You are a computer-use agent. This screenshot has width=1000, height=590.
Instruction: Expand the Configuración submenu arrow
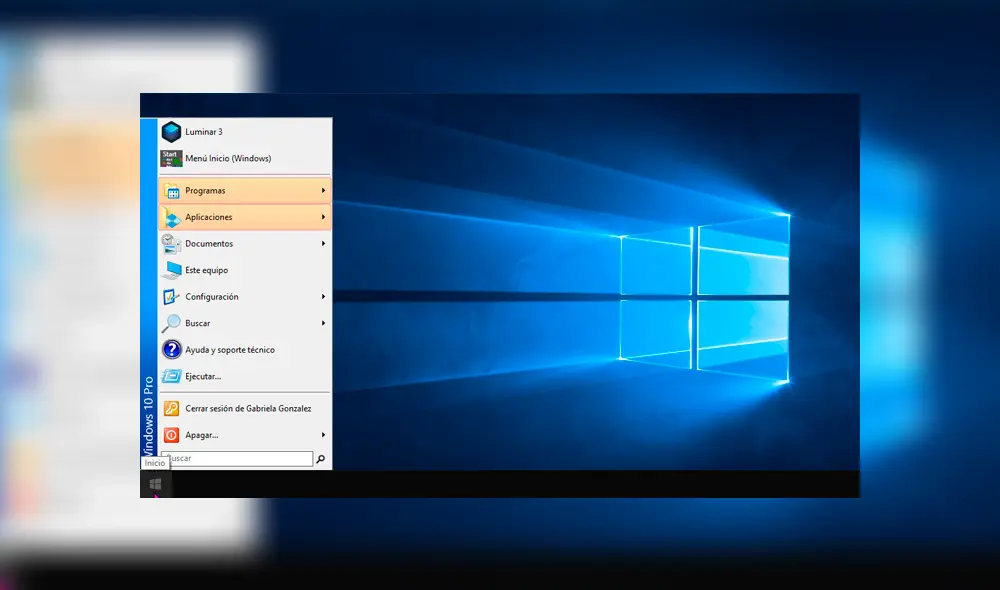click(x=325, y=296)
